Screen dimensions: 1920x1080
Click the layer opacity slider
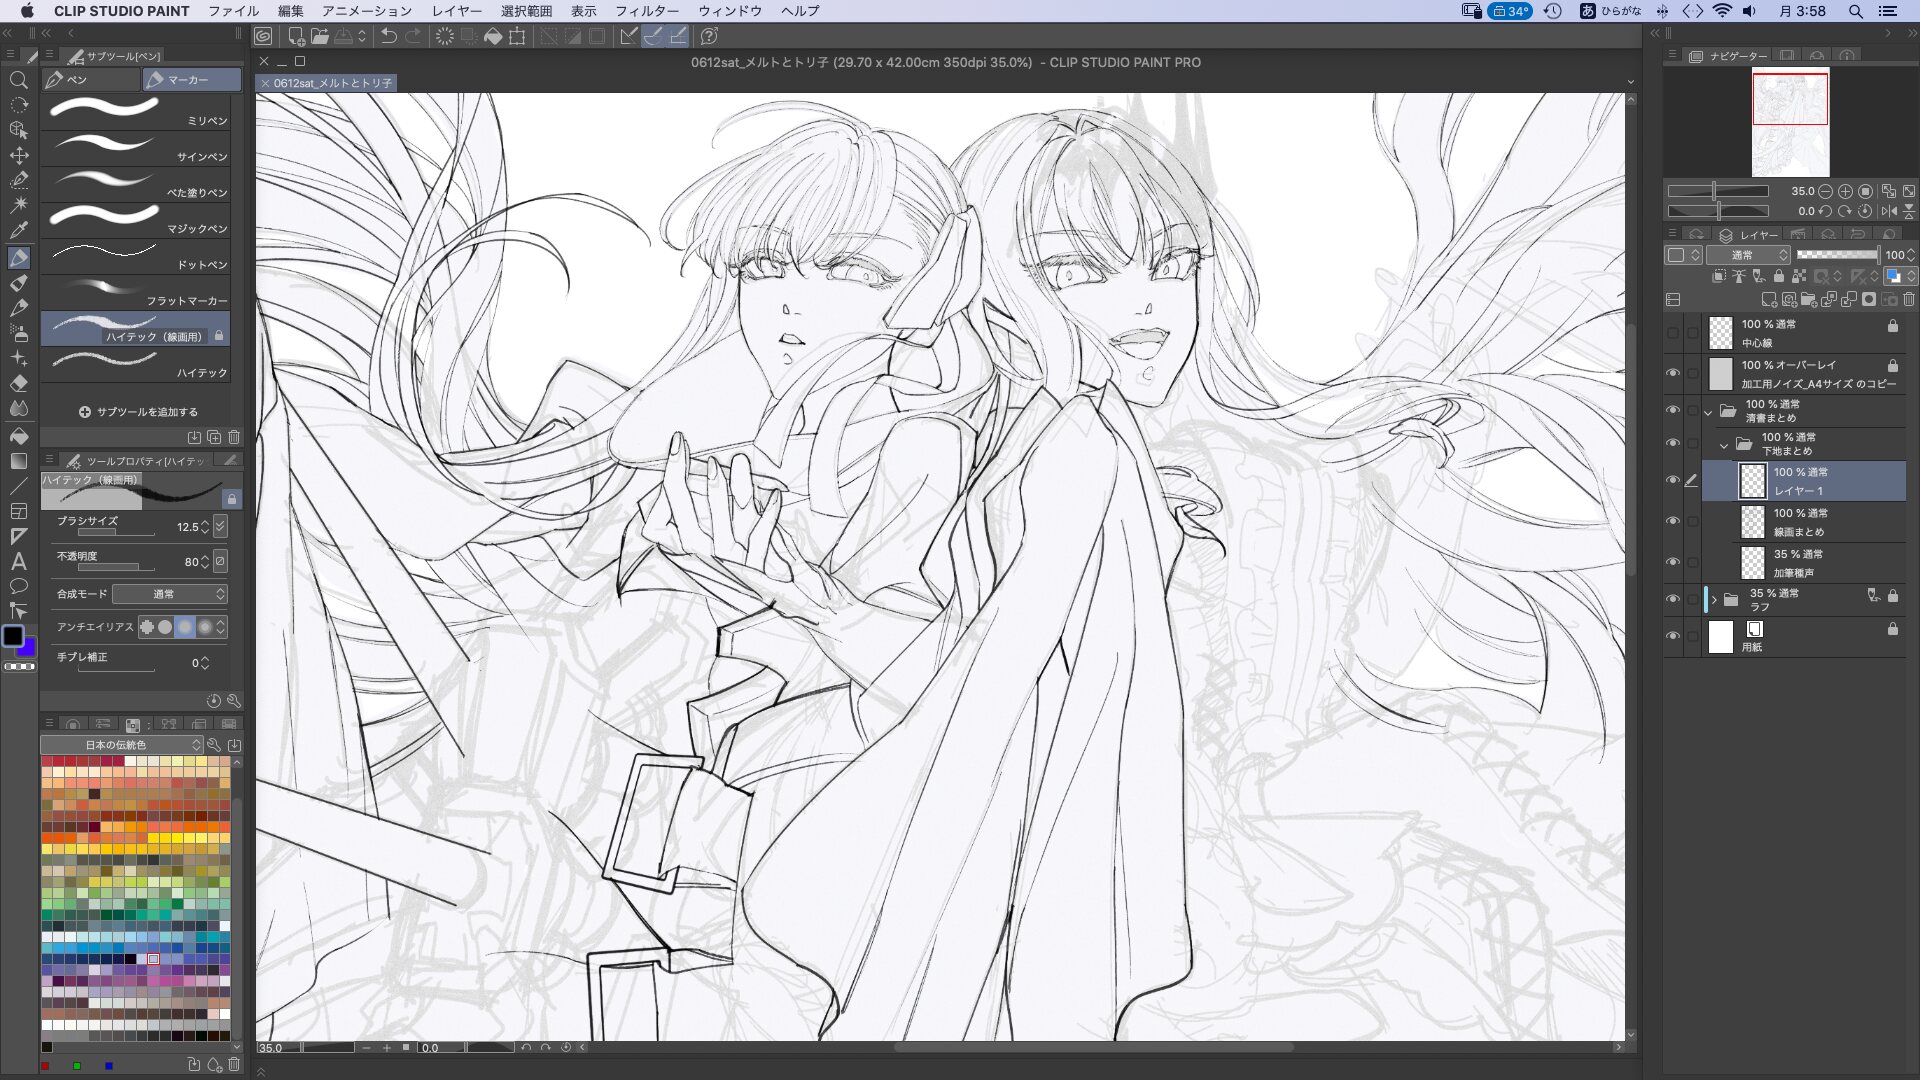pos(1836,255)
